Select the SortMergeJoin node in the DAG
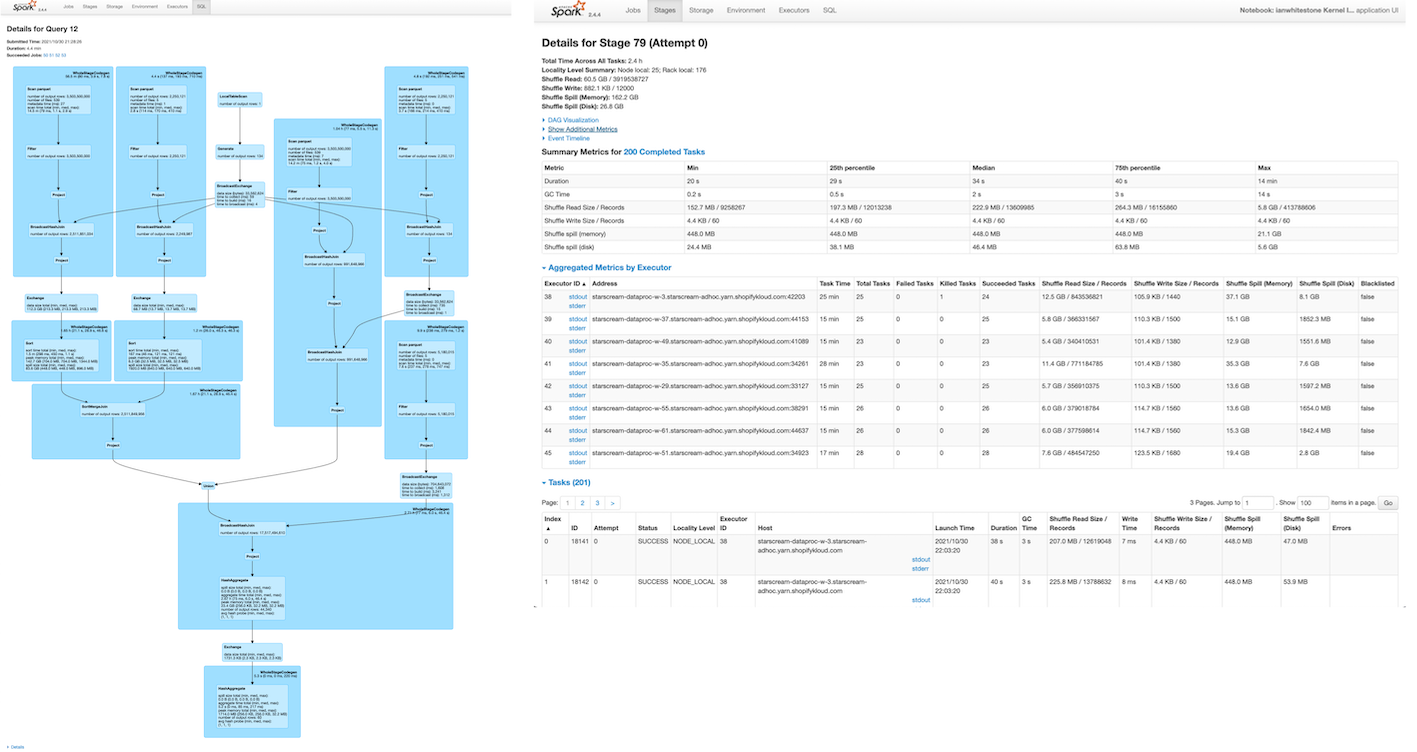This screenshot has height=752, width=1417. click(113, 411)
